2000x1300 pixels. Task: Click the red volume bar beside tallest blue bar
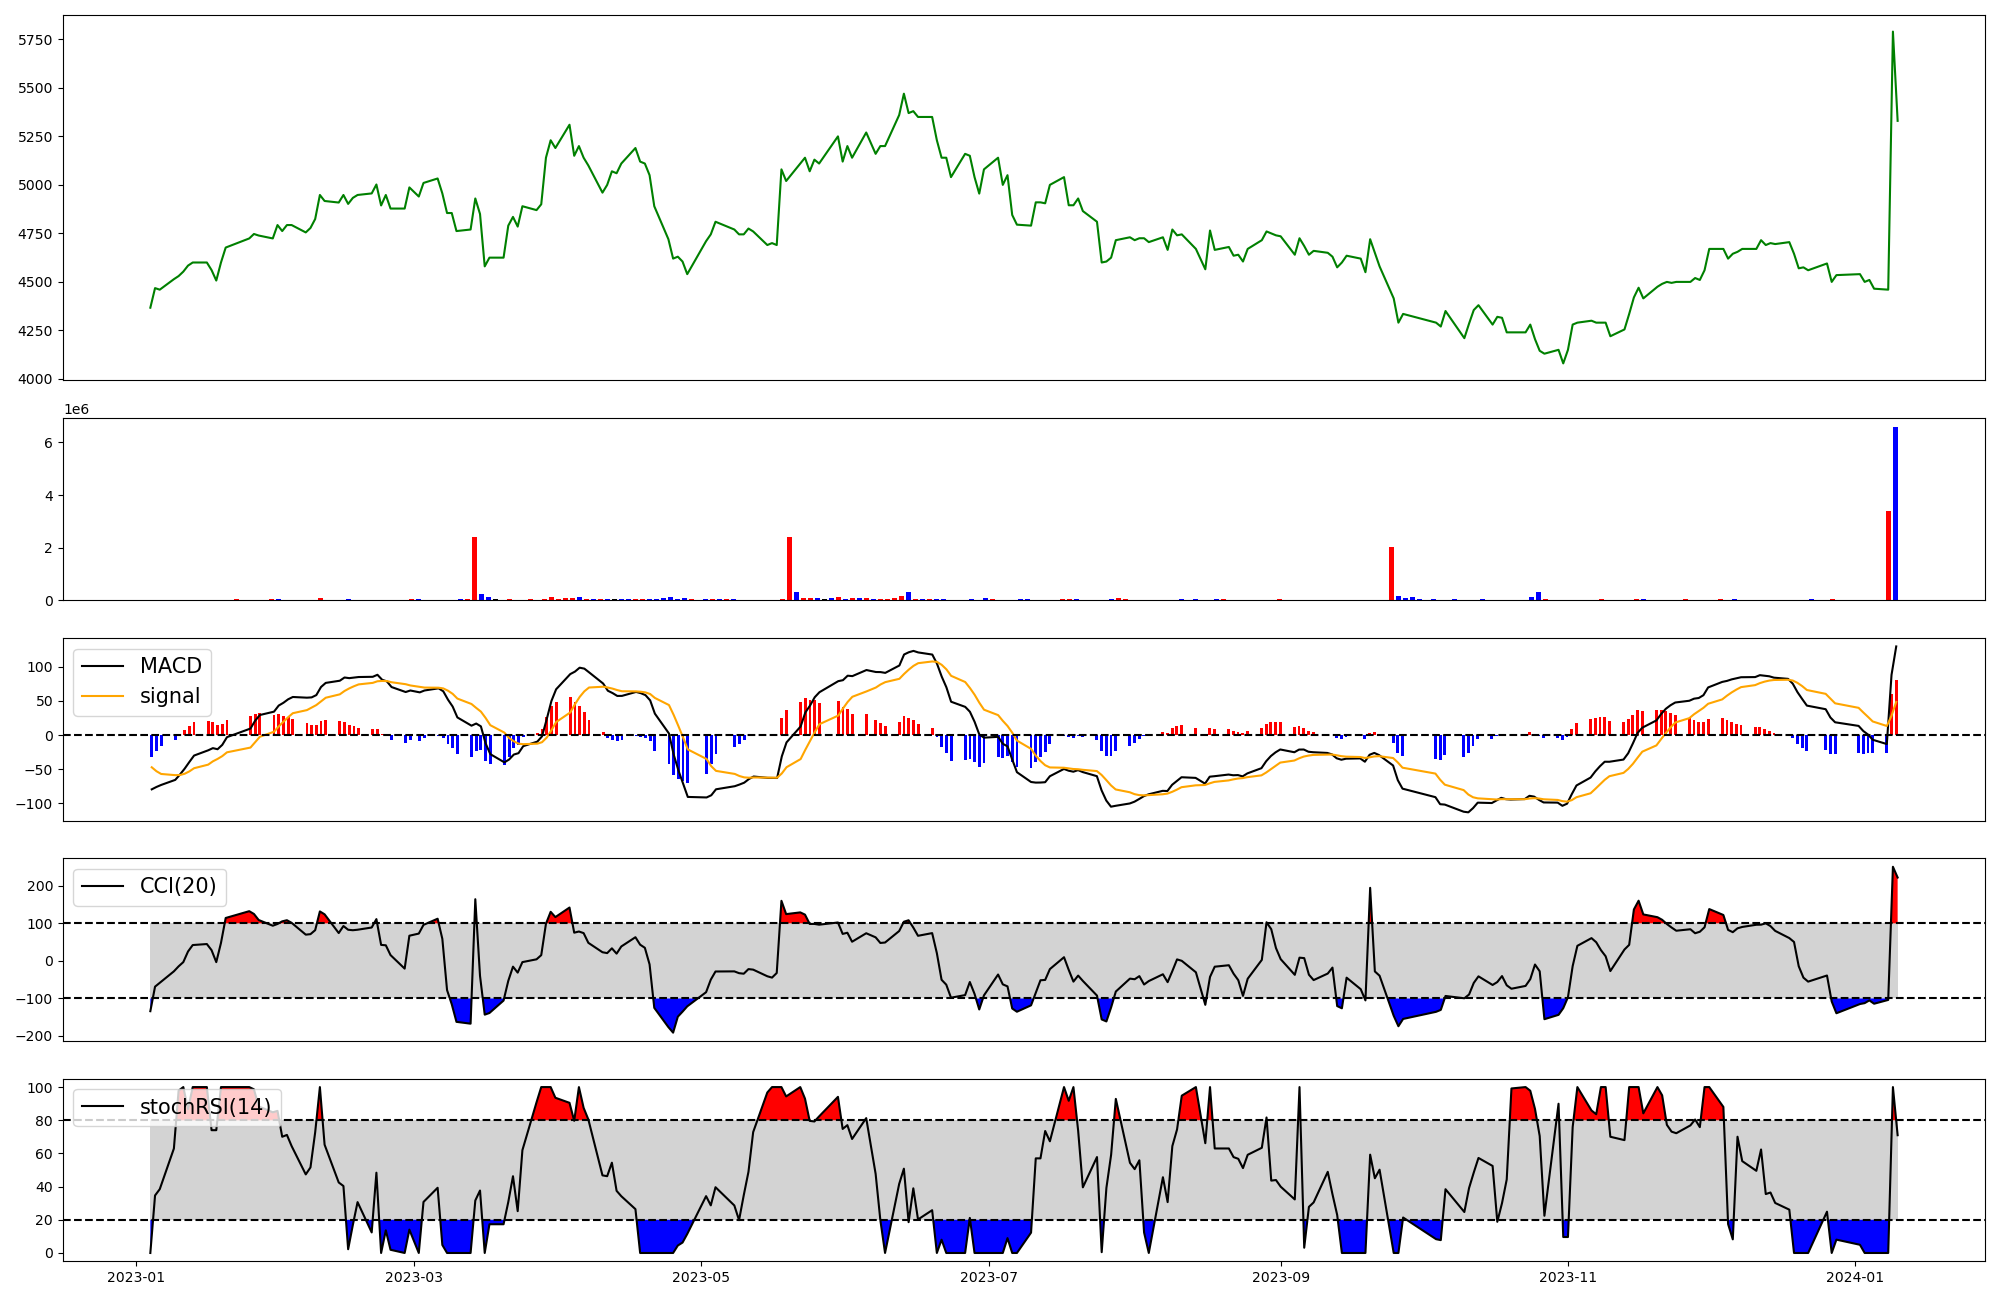[1888, 556]
